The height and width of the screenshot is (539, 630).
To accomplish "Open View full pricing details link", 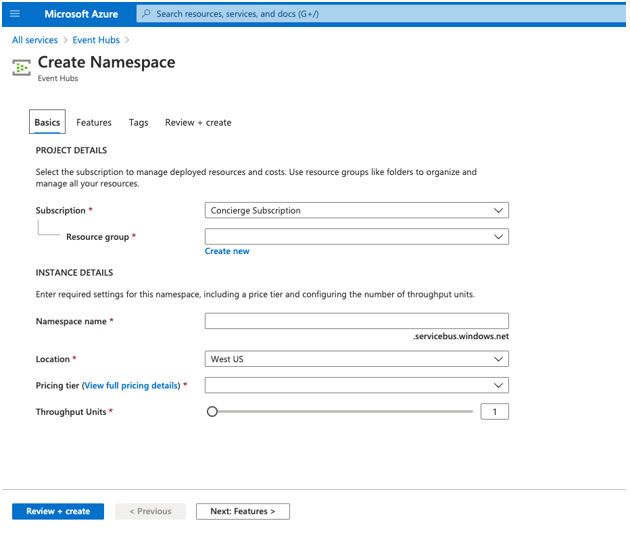I will [132, 386].
